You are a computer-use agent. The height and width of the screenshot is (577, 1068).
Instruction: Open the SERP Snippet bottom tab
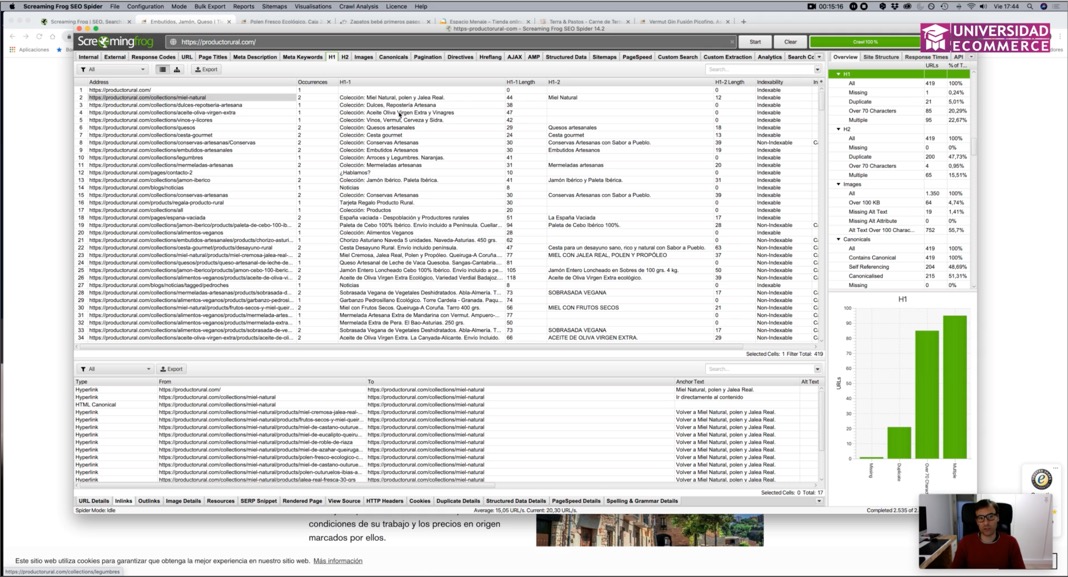pos(258,501)
